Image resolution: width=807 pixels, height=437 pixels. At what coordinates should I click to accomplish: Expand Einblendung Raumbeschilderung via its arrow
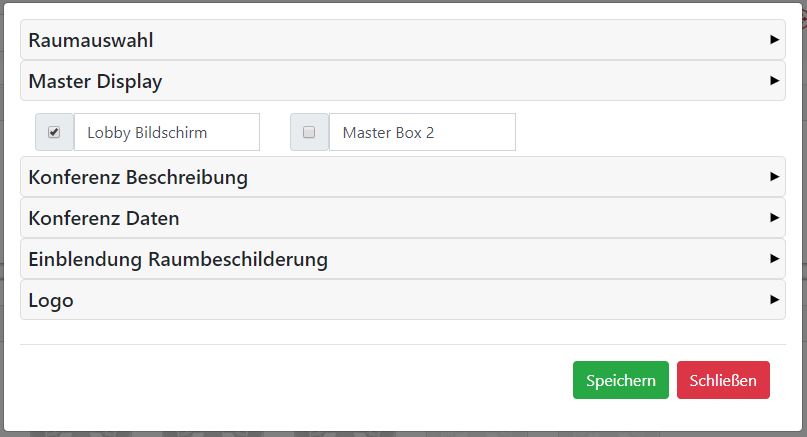click(775, 258)
